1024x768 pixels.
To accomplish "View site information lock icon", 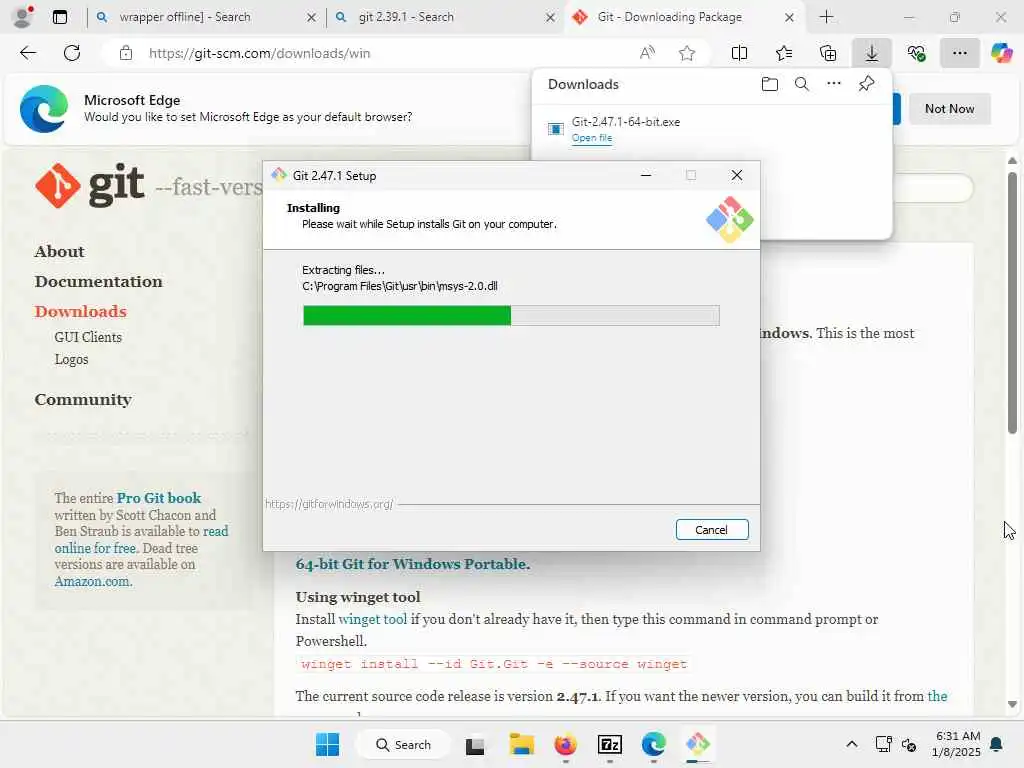I will pos(126,53).
